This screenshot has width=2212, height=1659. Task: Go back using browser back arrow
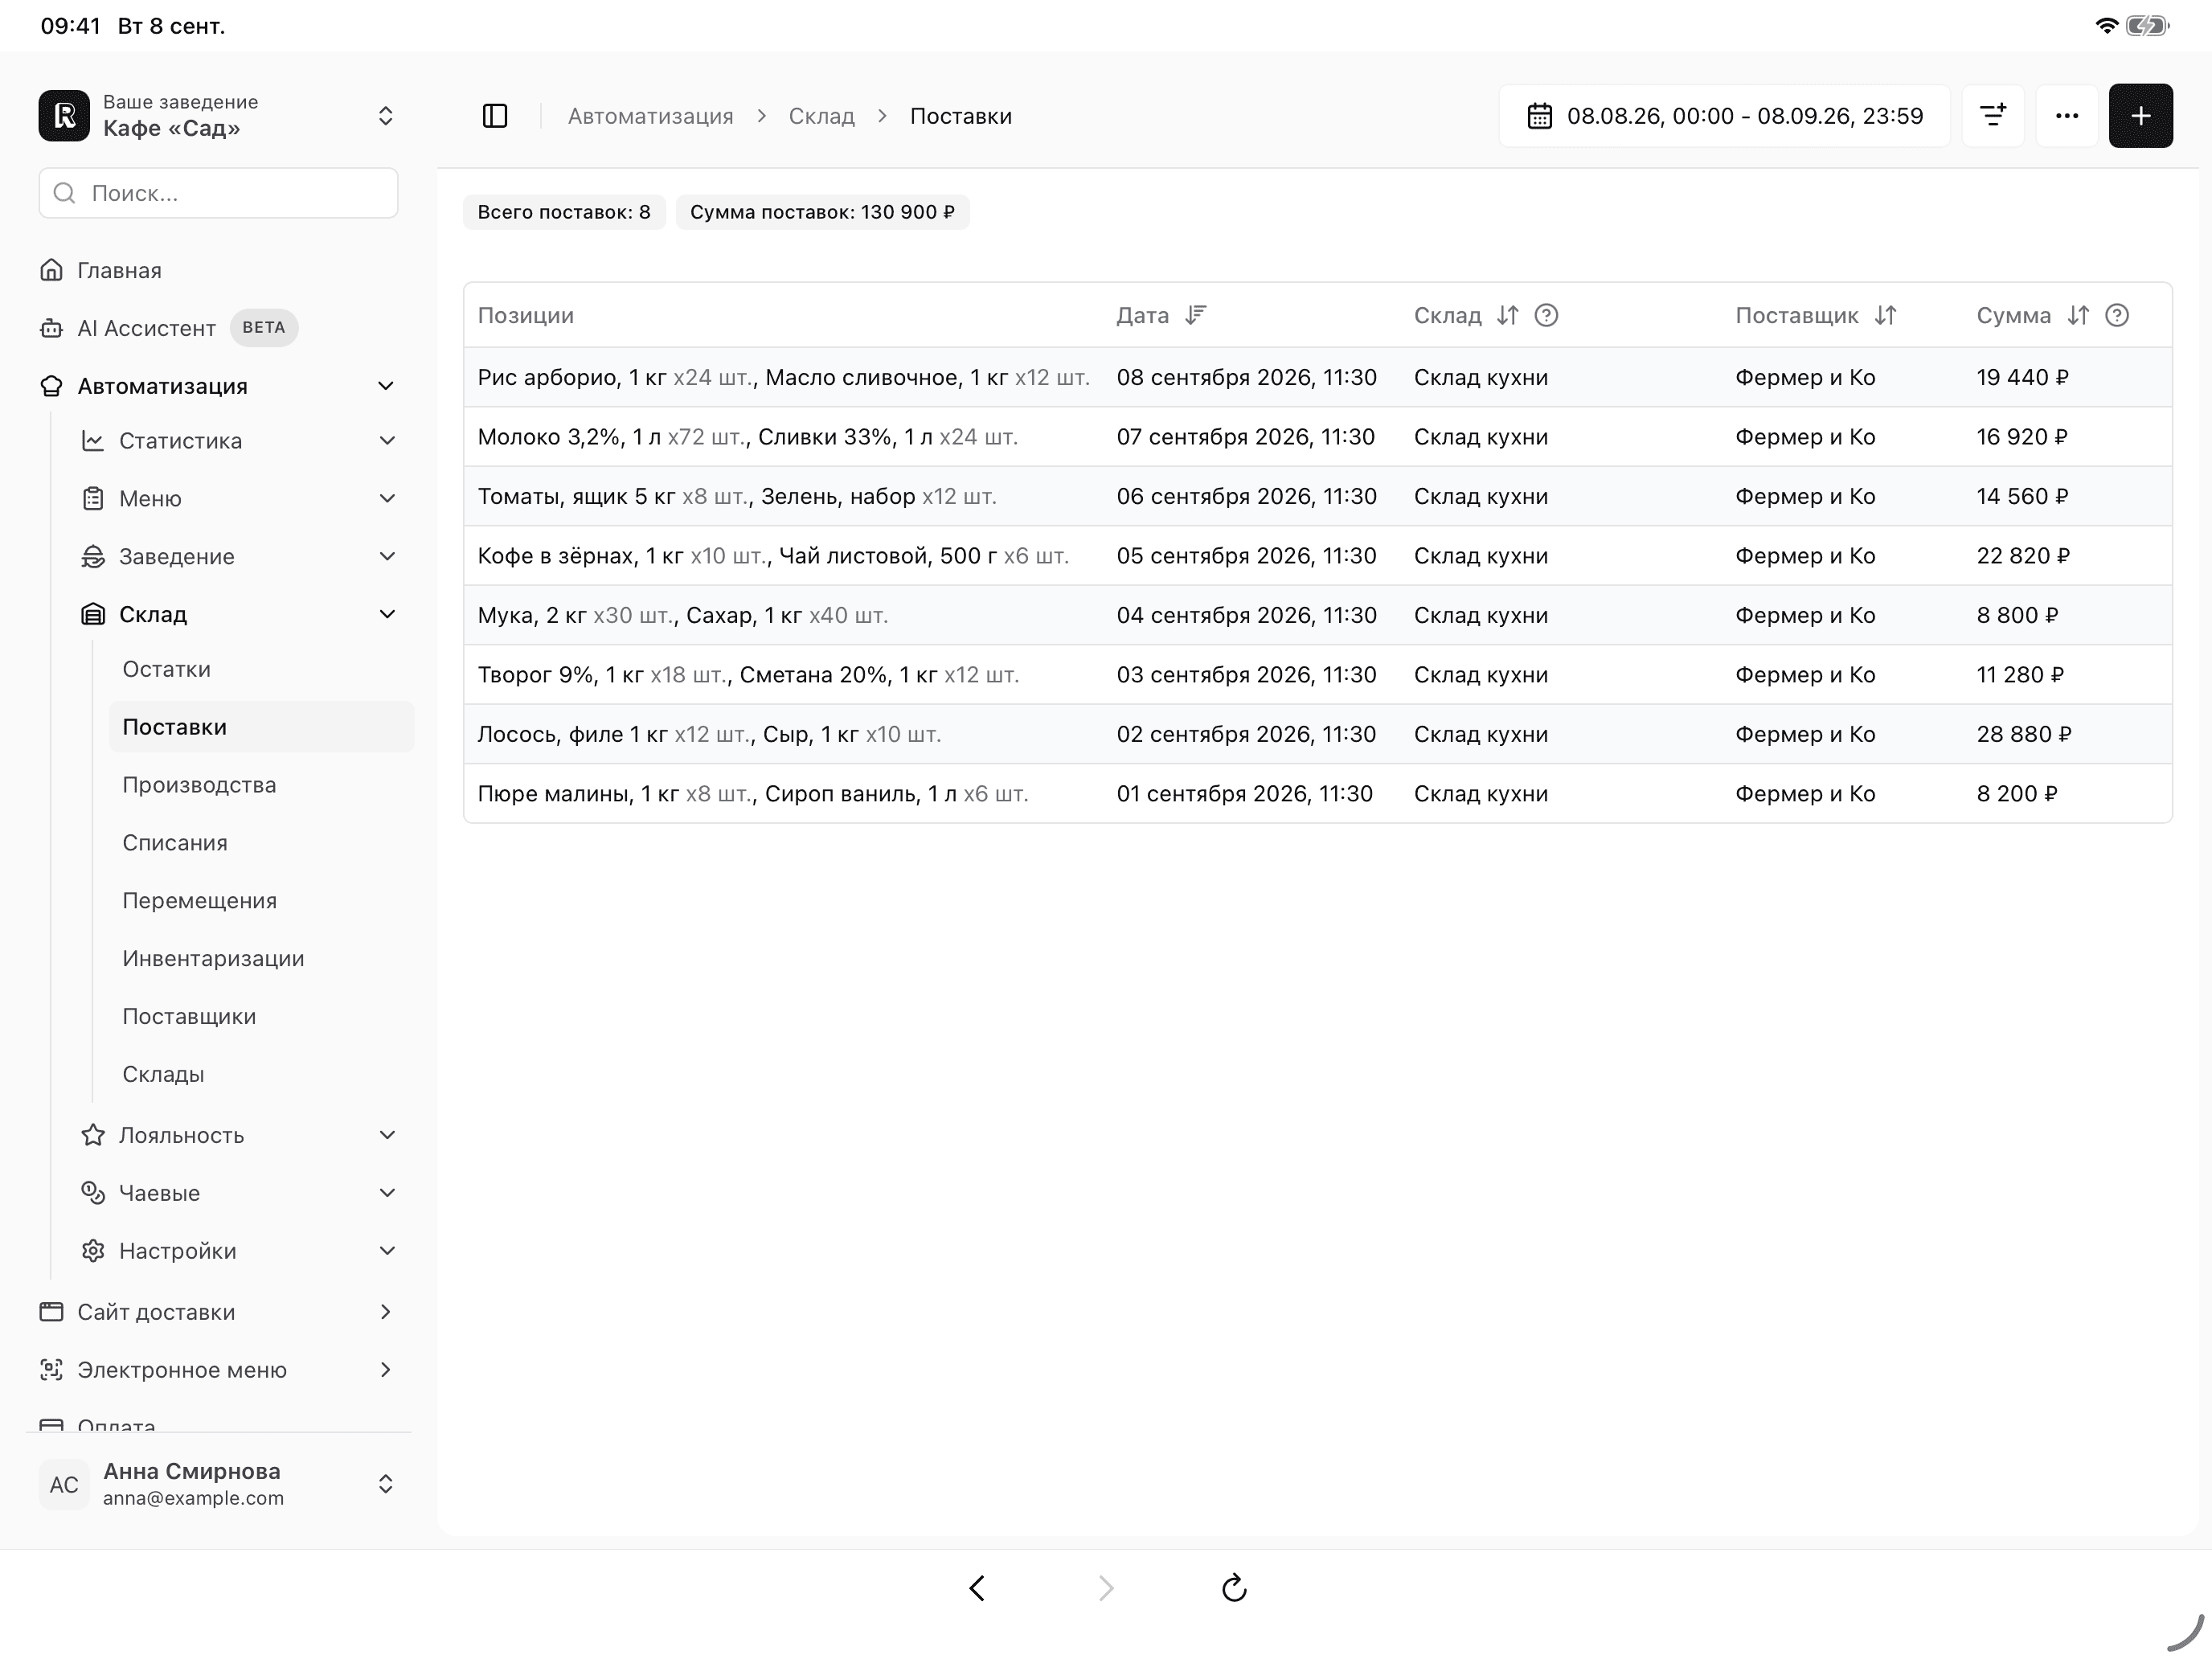click(977, 1588)
